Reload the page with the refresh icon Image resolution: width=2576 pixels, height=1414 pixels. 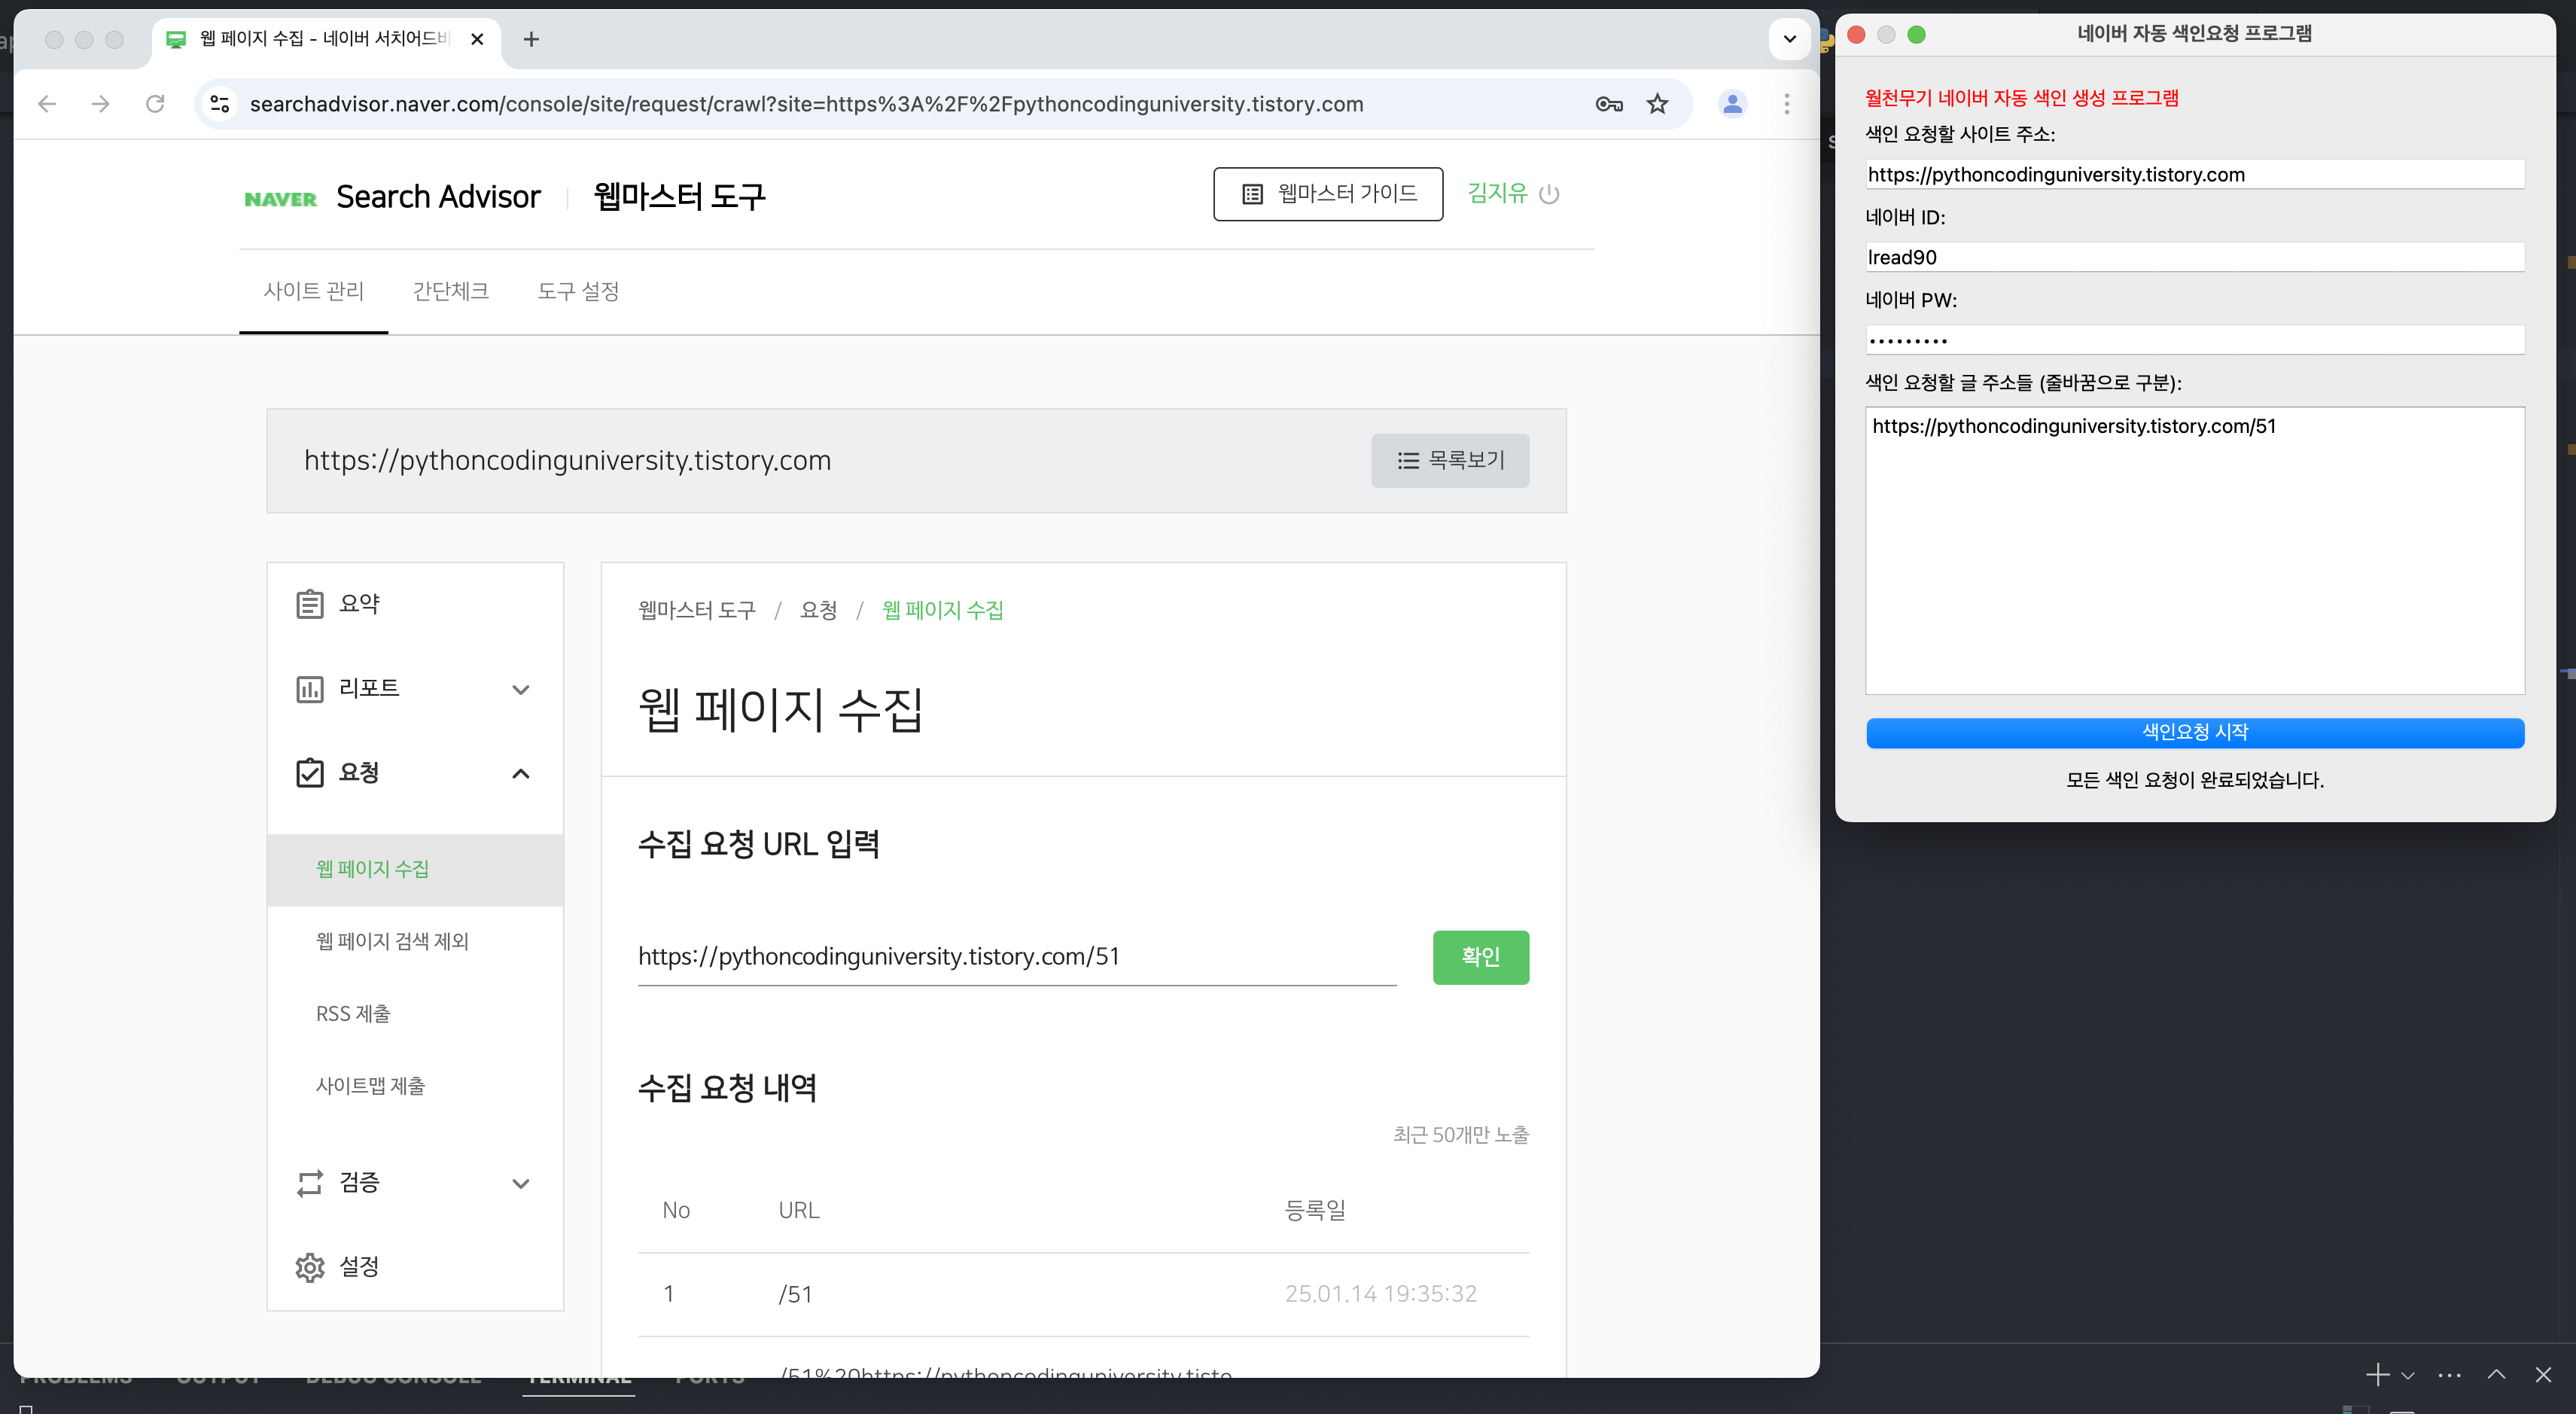tap(156, 104)
